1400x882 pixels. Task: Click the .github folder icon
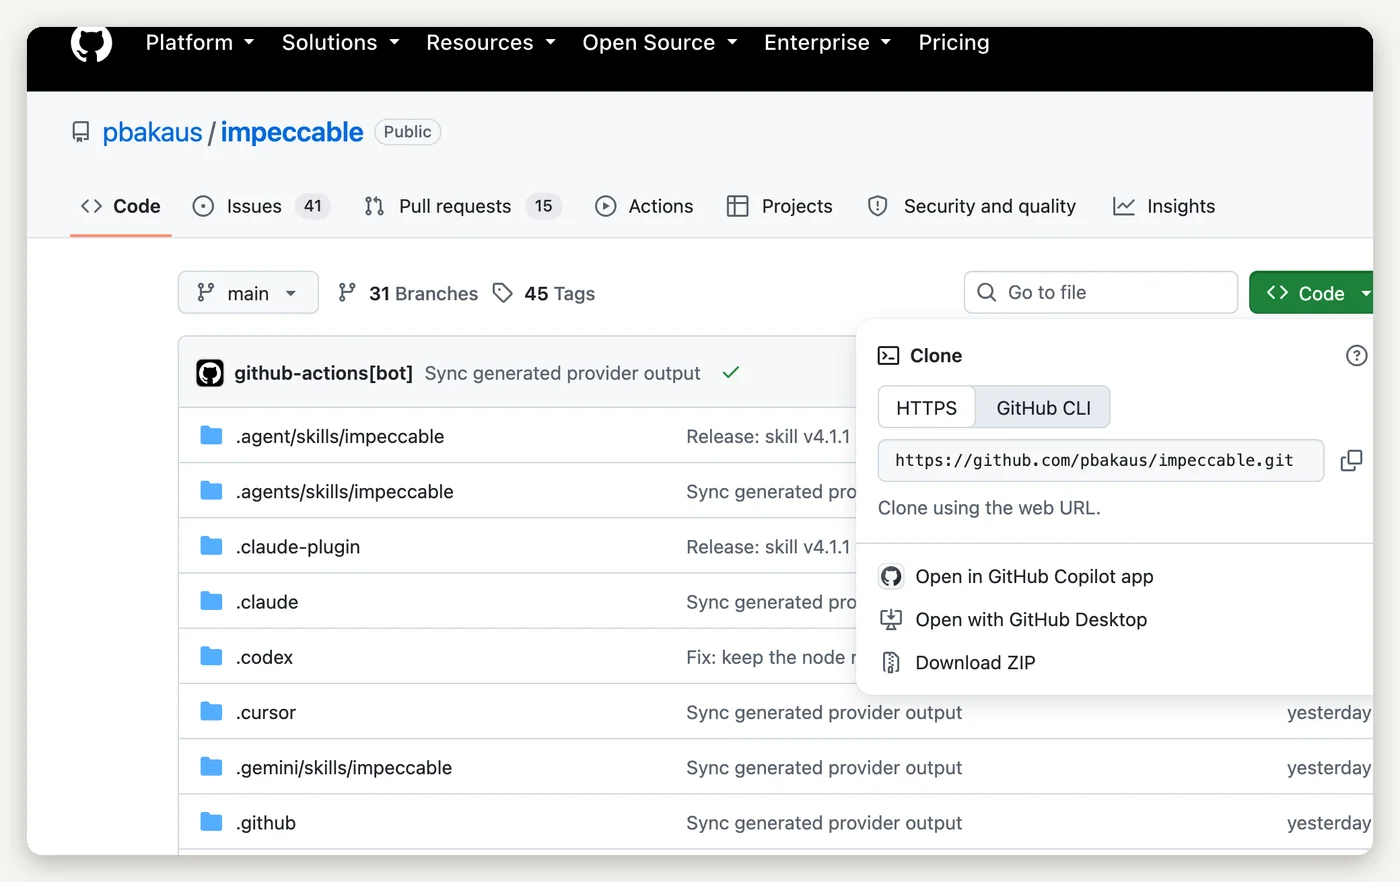[x=211, y=821]
